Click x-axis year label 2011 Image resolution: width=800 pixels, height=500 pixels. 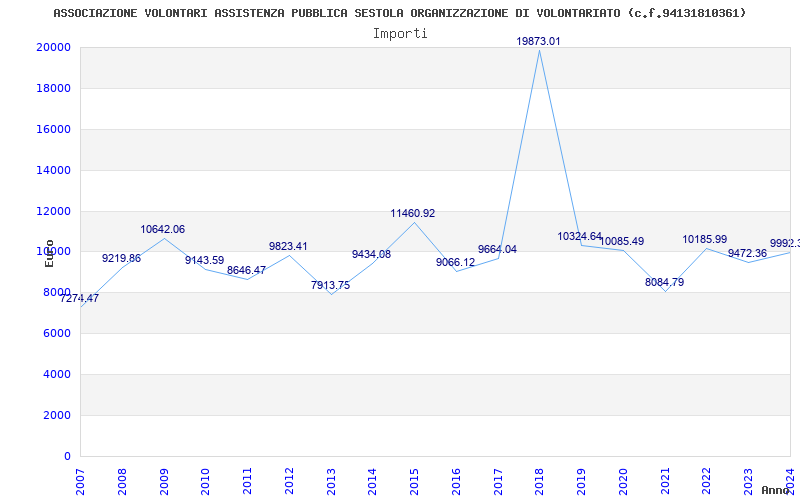click(247, 482)
